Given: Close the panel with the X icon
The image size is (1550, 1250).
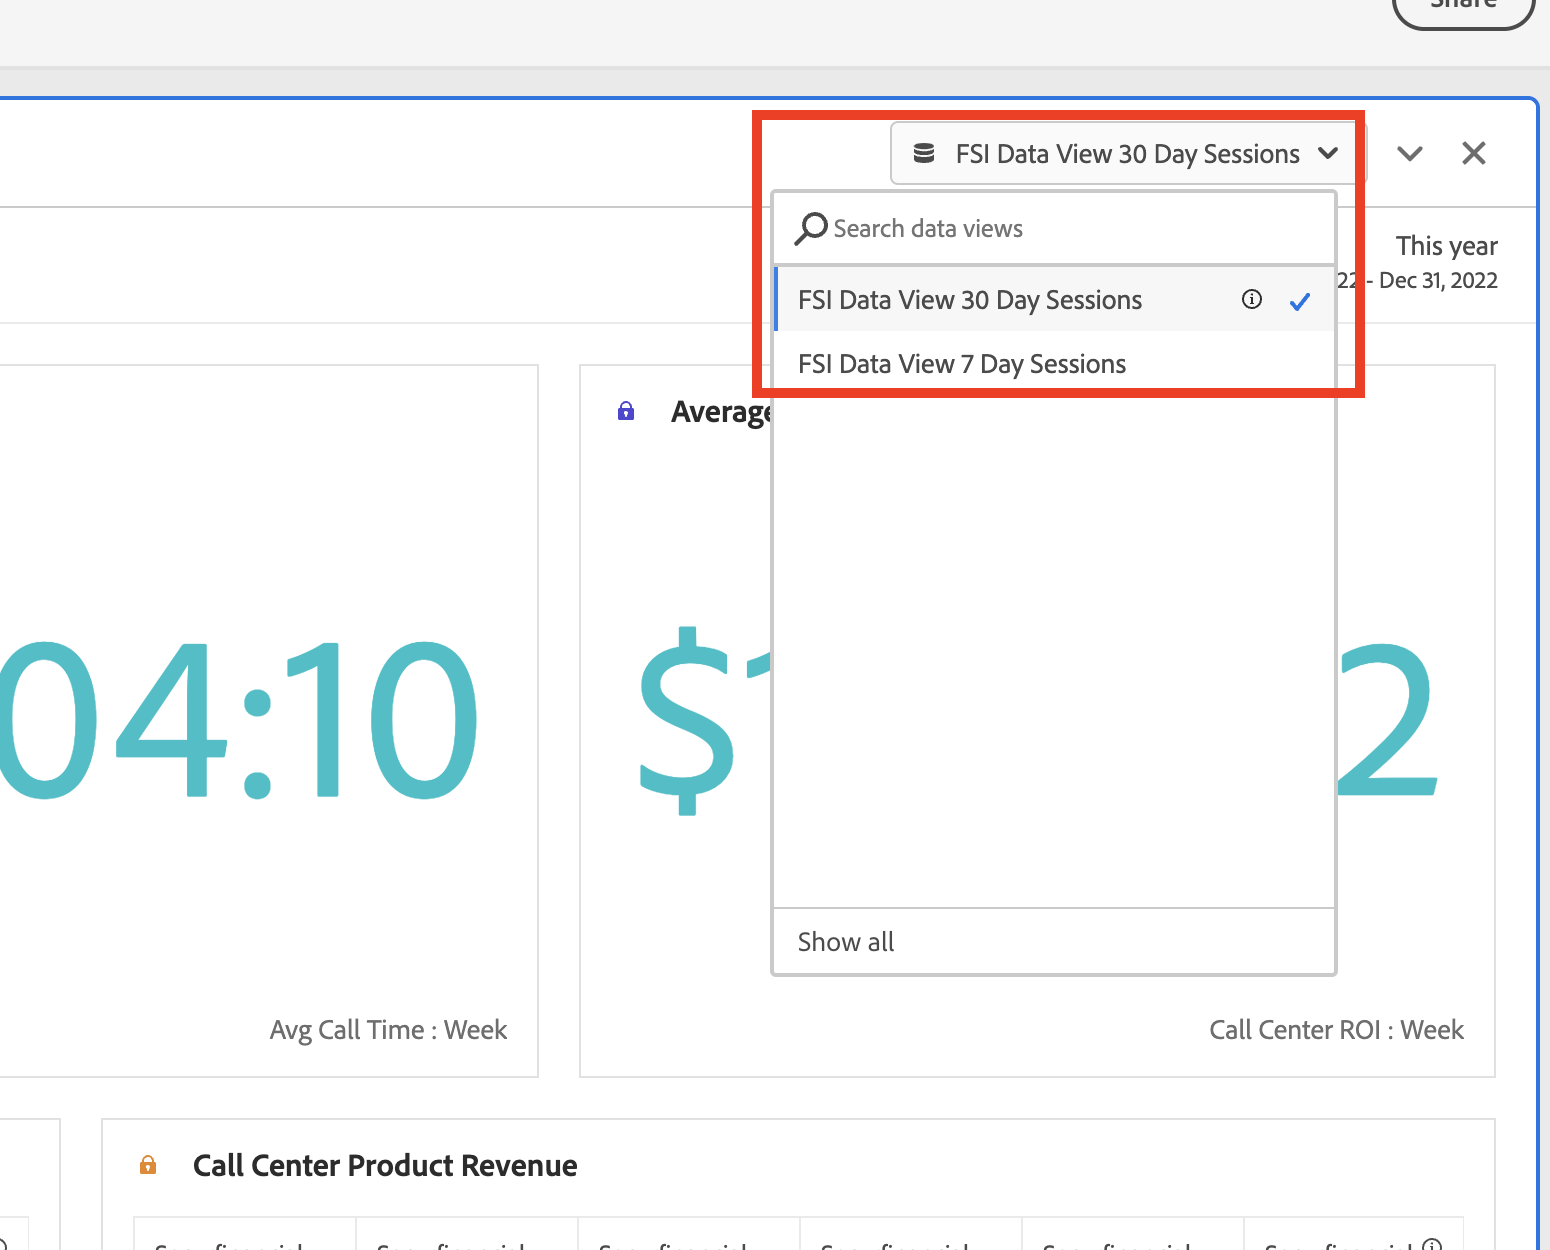Looking at the screenshot, I should pyautogui.click(x=1474, y=153).
